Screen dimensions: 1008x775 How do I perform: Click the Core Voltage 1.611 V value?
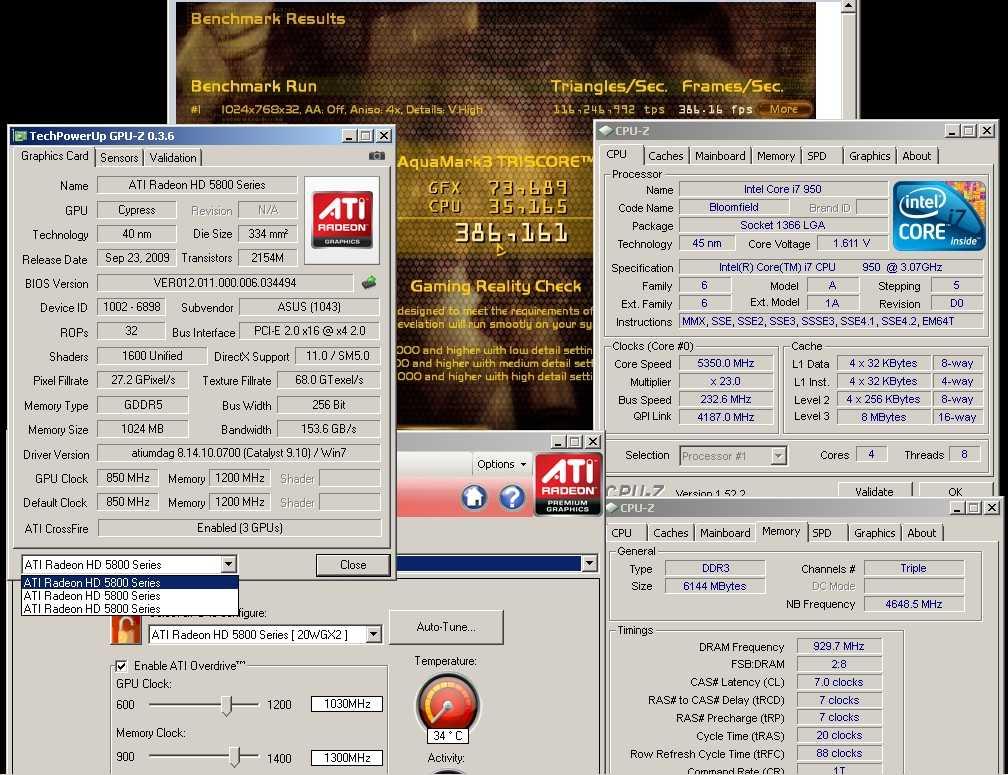851,244
